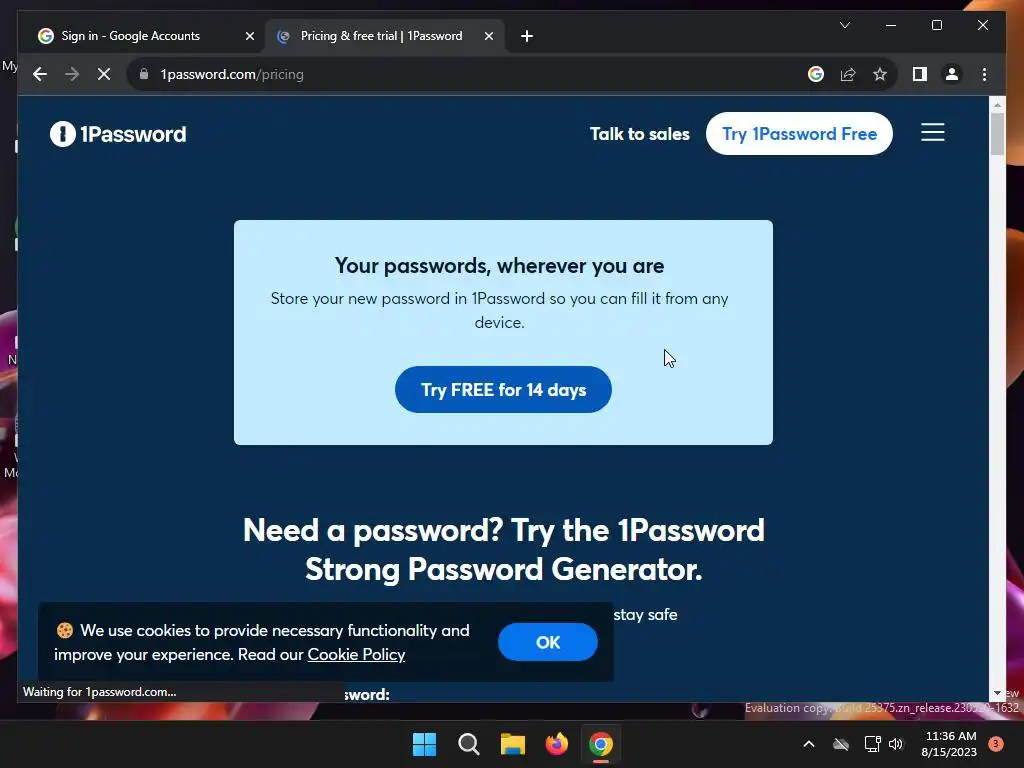Open Chrome's three-dot menu
This screenshot has height=768, width=1024.
tap(984, 74)
